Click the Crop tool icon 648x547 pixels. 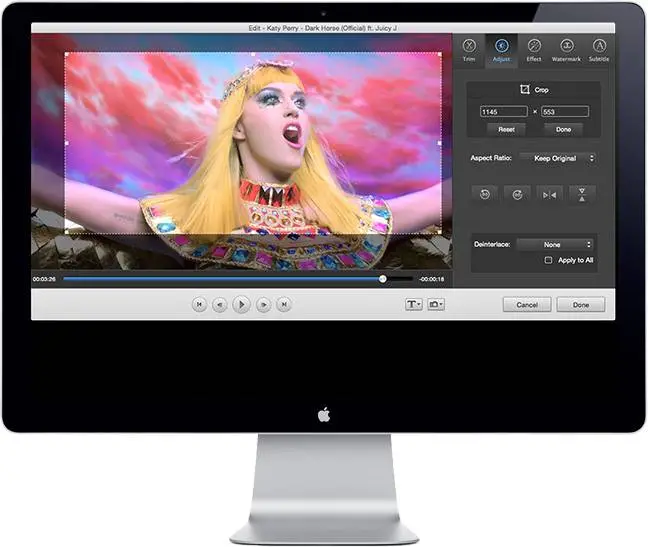click(524, 89)
